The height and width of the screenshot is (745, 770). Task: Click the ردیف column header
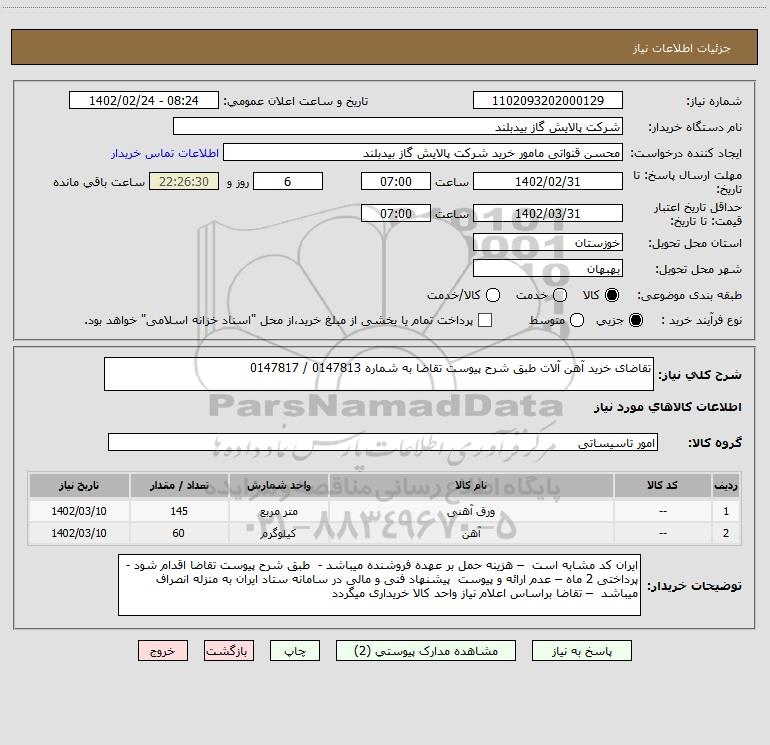point(726,486)
